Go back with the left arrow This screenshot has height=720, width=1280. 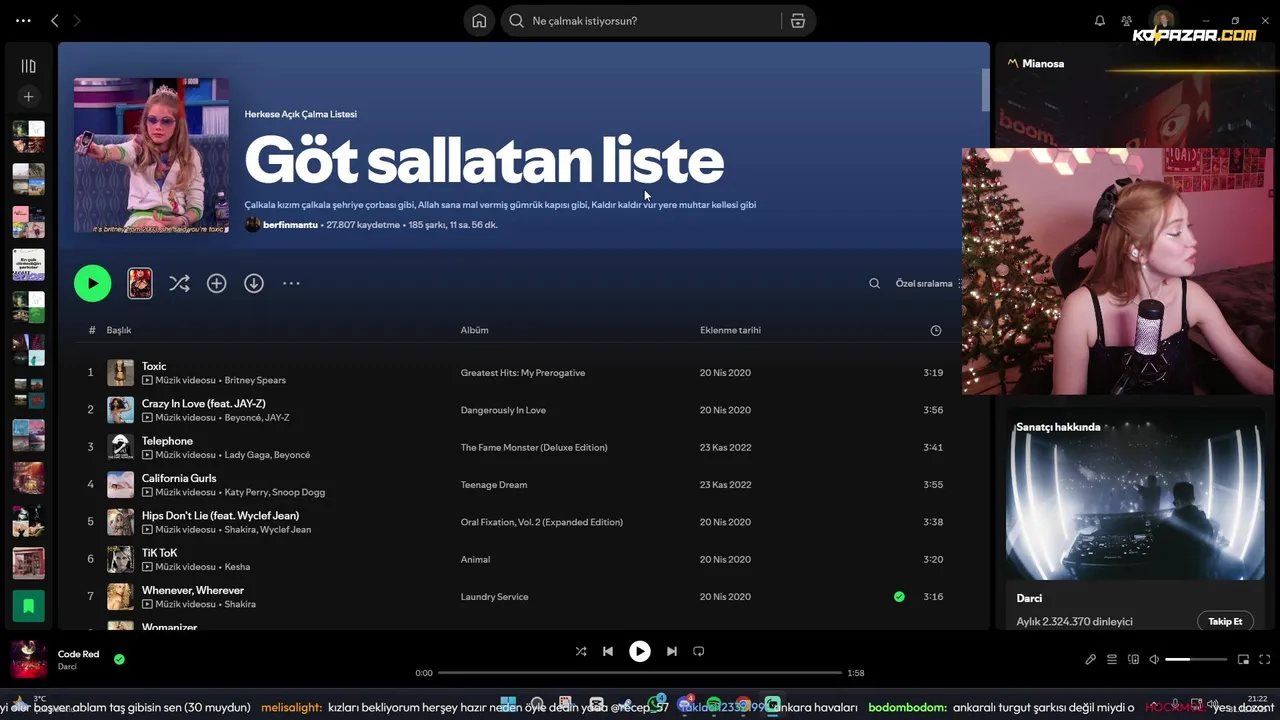coord(55,21)
